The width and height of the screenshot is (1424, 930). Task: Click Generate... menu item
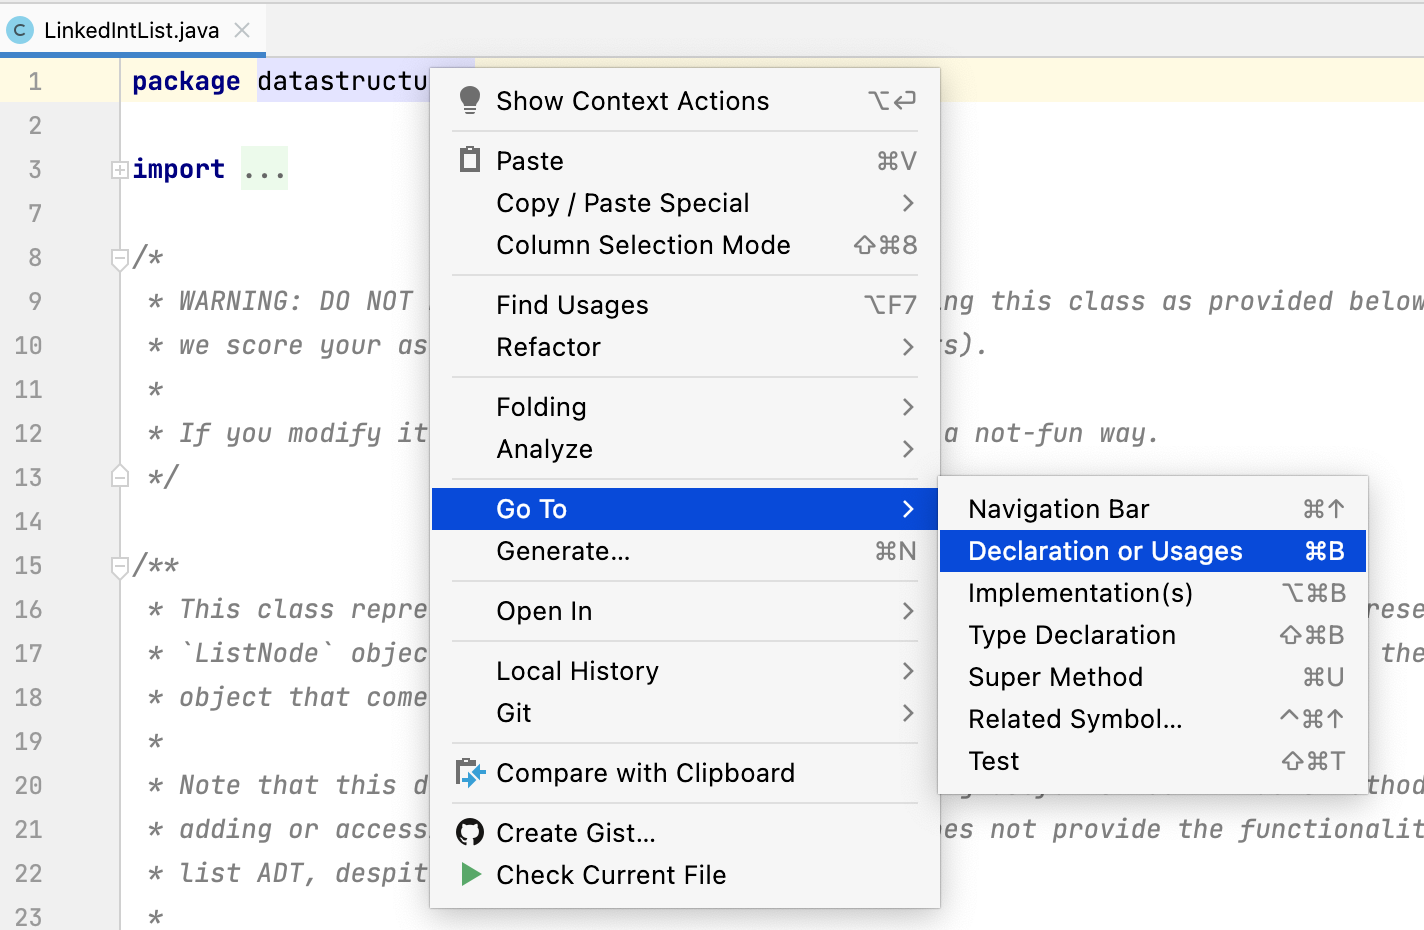[563, 551]
